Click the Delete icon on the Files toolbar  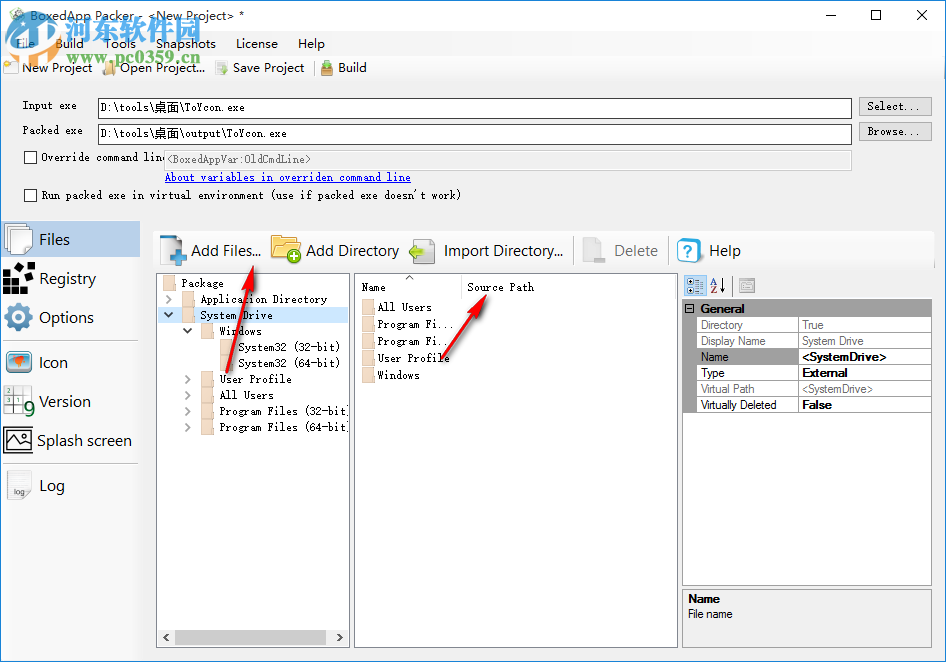(593, 250)
